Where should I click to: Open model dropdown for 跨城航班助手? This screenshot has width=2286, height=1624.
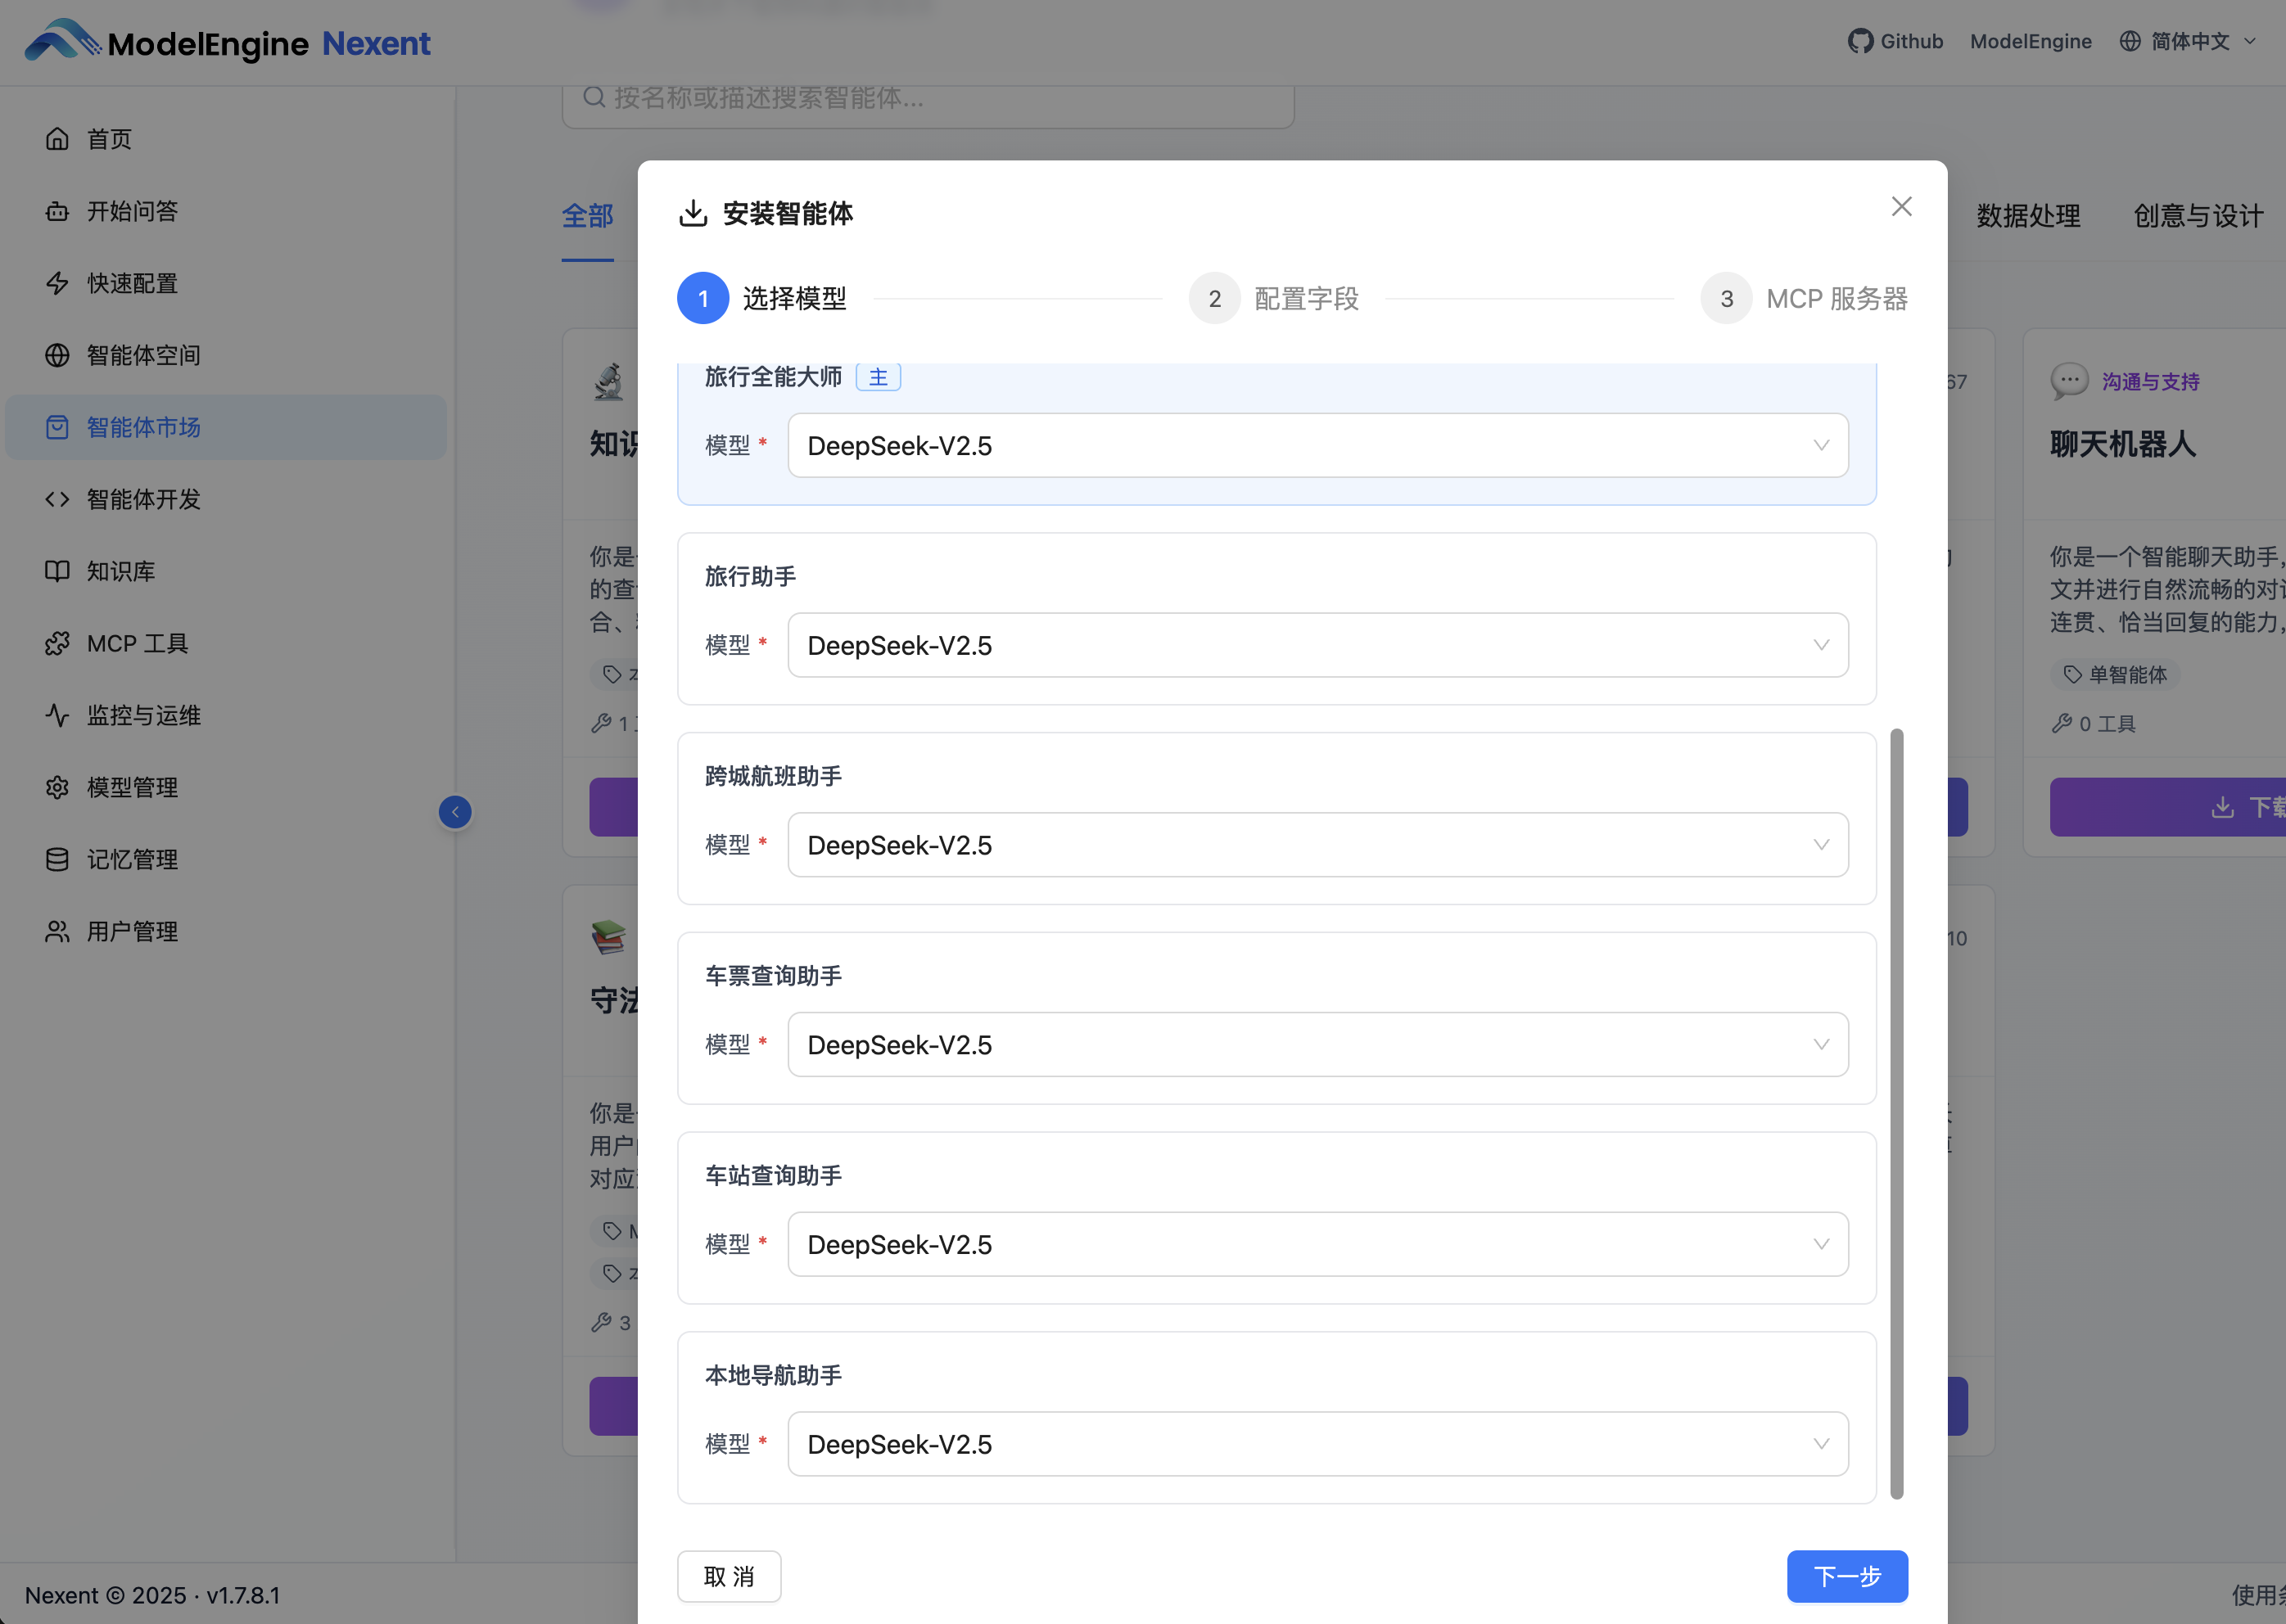[x=1317, y=845]
